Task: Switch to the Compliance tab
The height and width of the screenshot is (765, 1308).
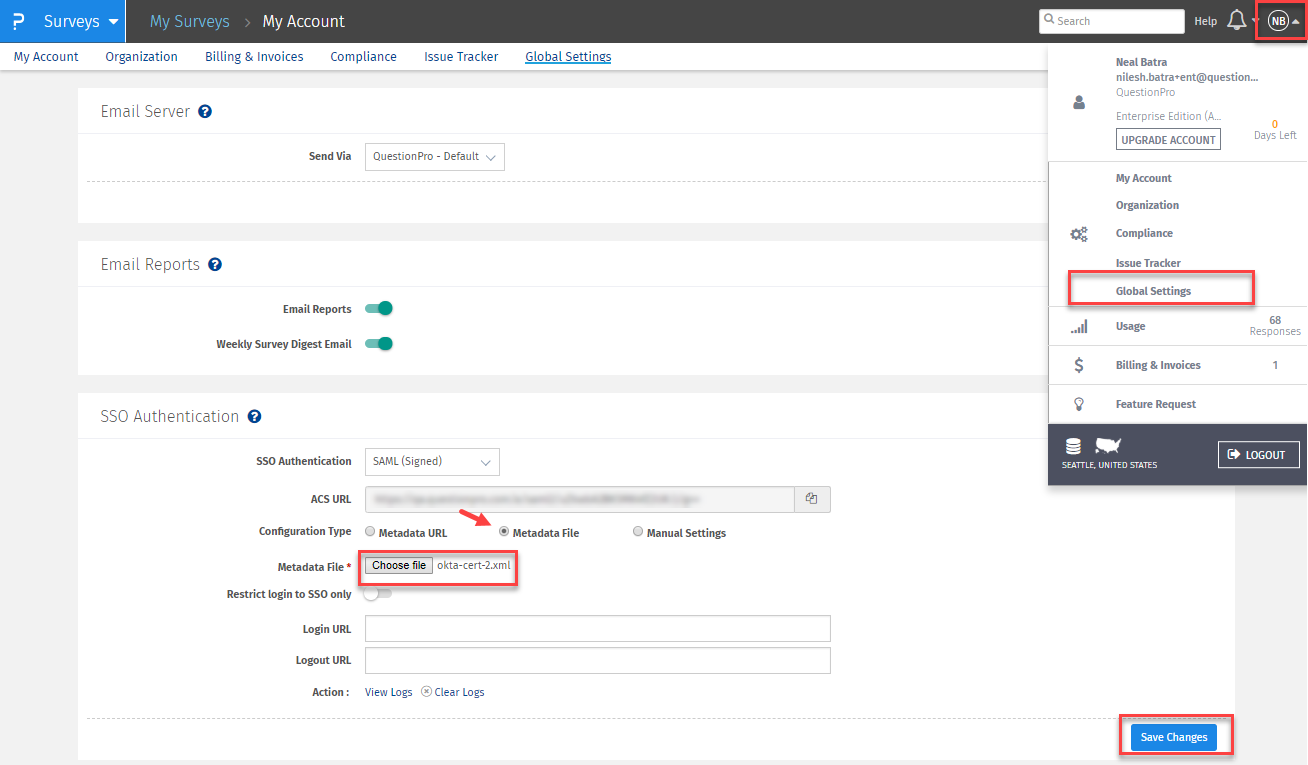Action: click(x=364, y=57)
